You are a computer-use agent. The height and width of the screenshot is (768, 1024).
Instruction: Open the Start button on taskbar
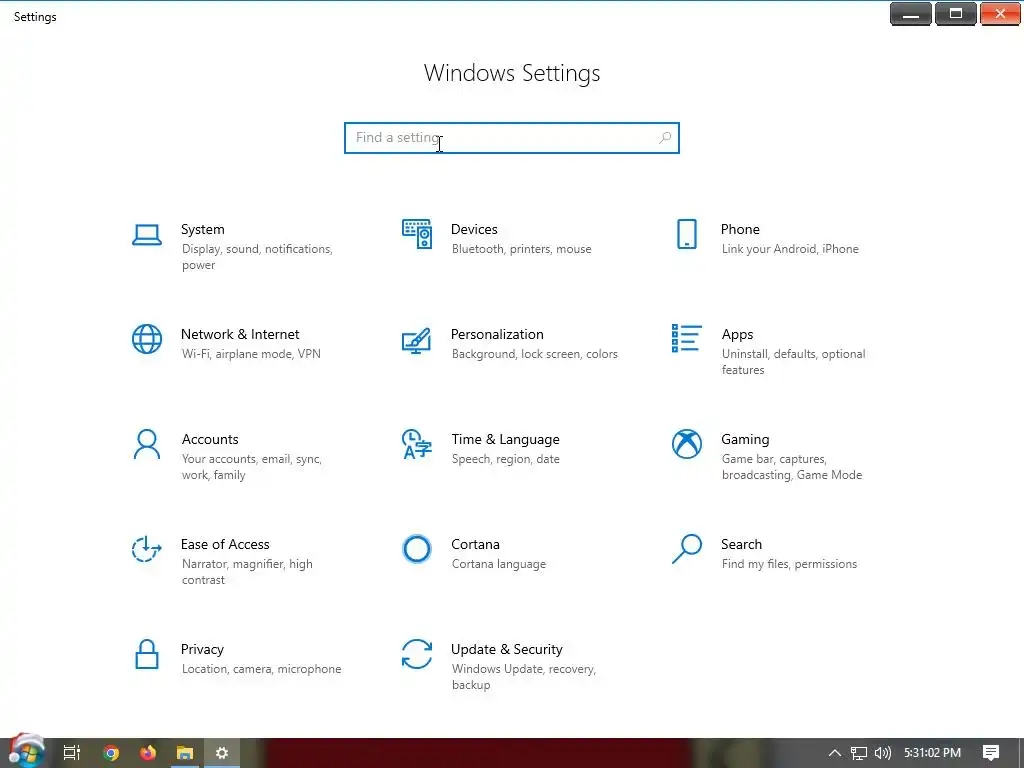(26, 752)
